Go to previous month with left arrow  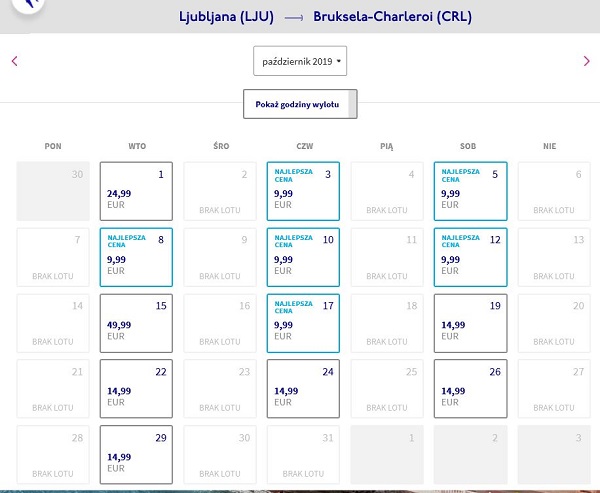coord(15,61)
